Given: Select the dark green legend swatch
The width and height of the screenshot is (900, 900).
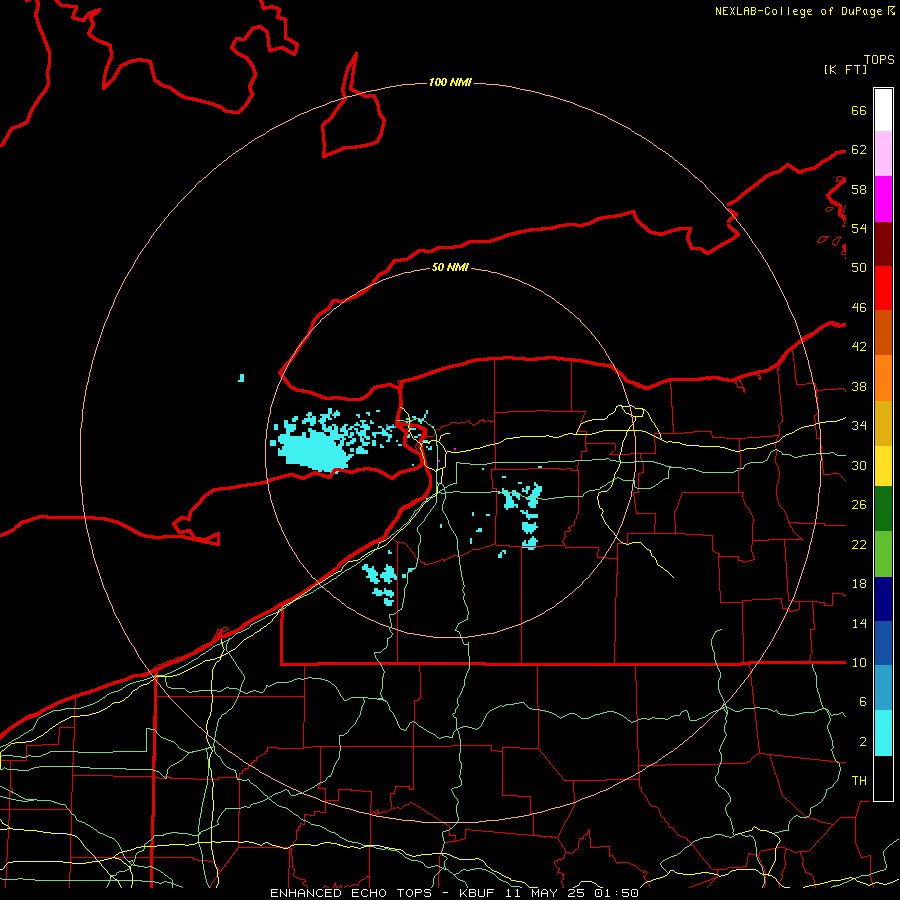Looking at the screenshot, I should point(883,509).
